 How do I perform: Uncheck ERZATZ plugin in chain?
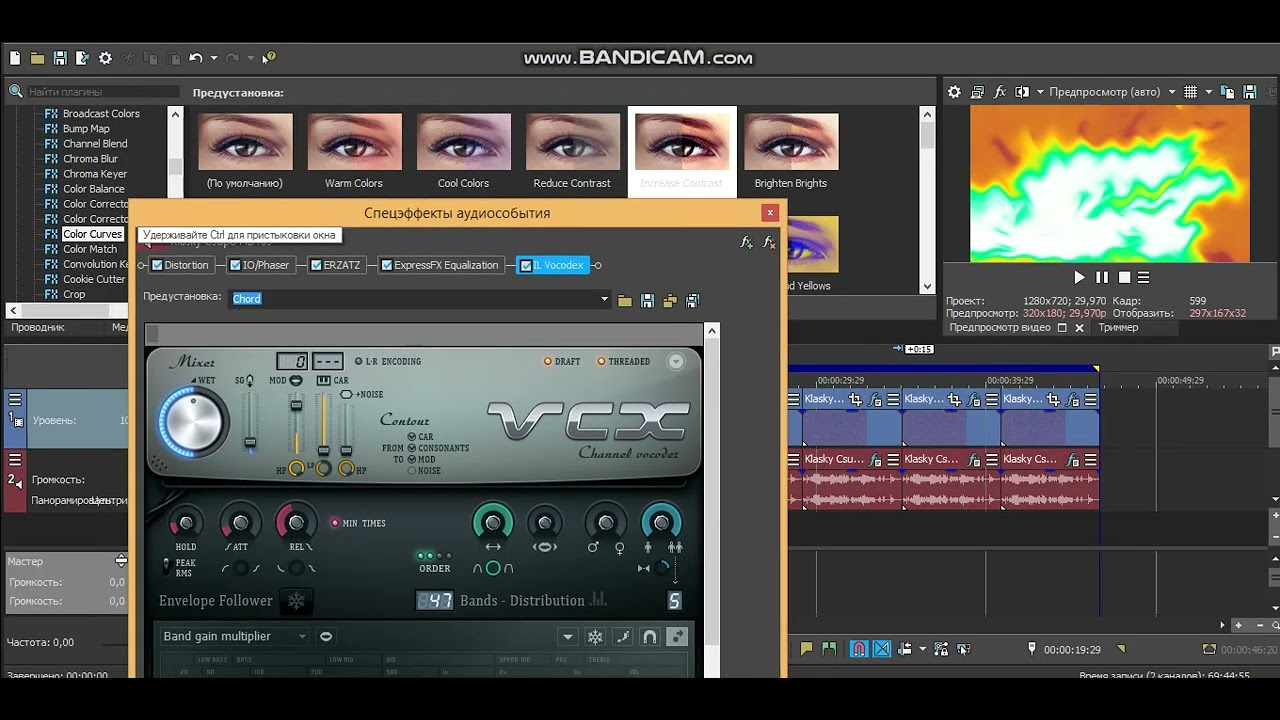316,265
